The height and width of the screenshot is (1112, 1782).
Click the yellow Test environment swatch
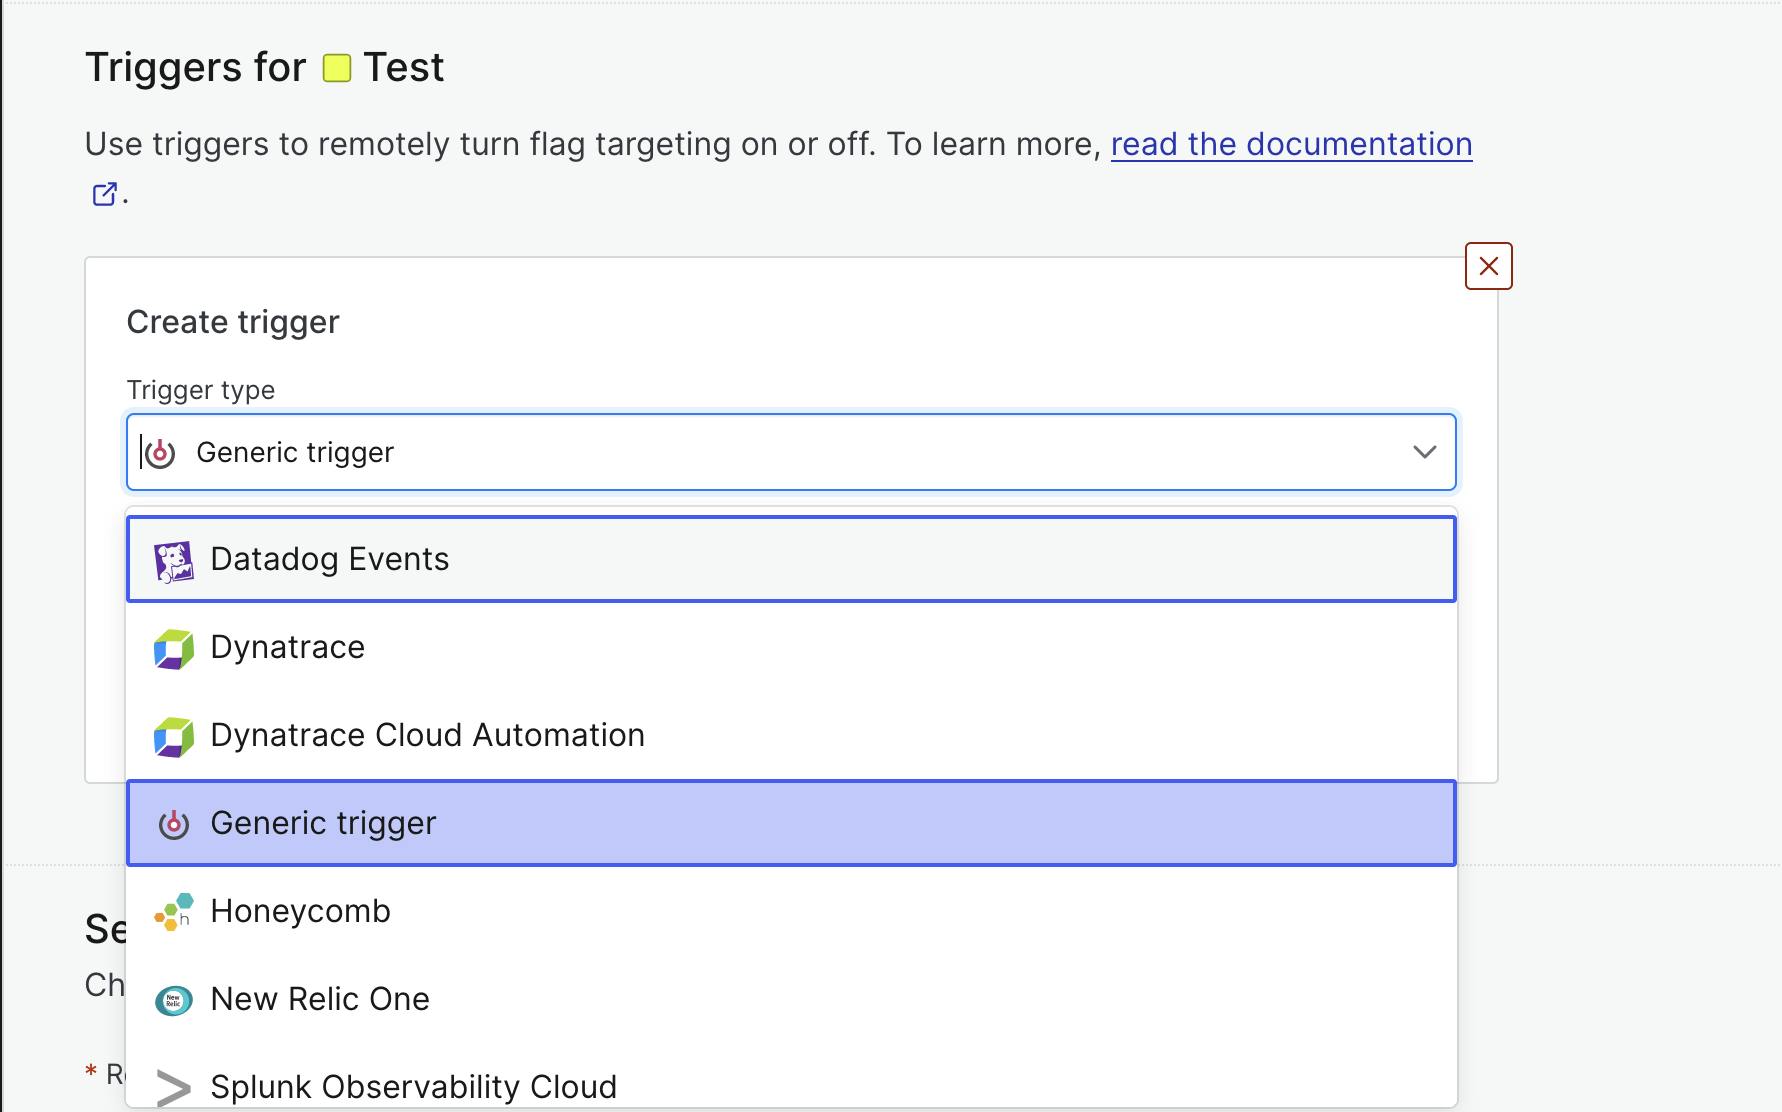pos(337,68)
